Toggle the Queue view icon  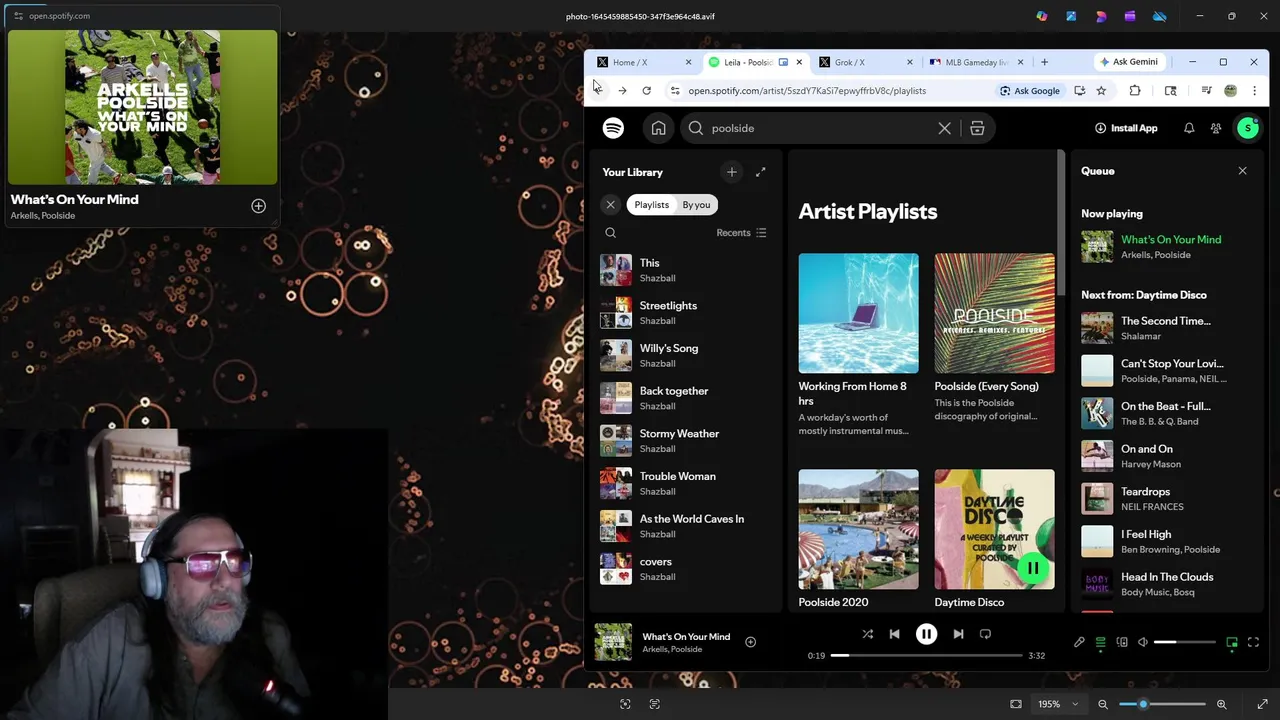click(1100, 642)
